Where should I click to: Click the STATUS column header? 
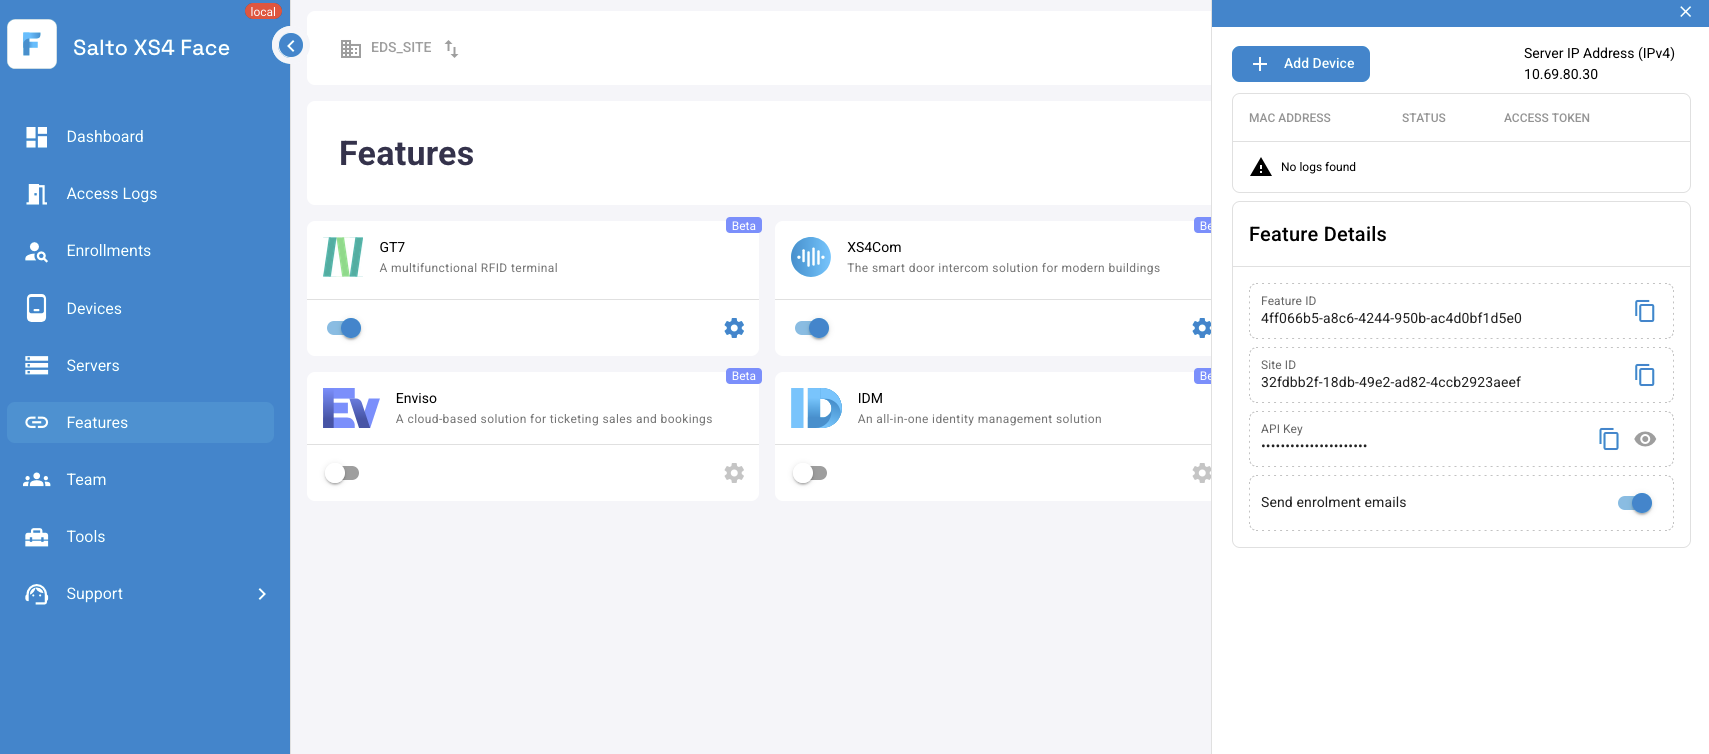tap(1424, 118)
